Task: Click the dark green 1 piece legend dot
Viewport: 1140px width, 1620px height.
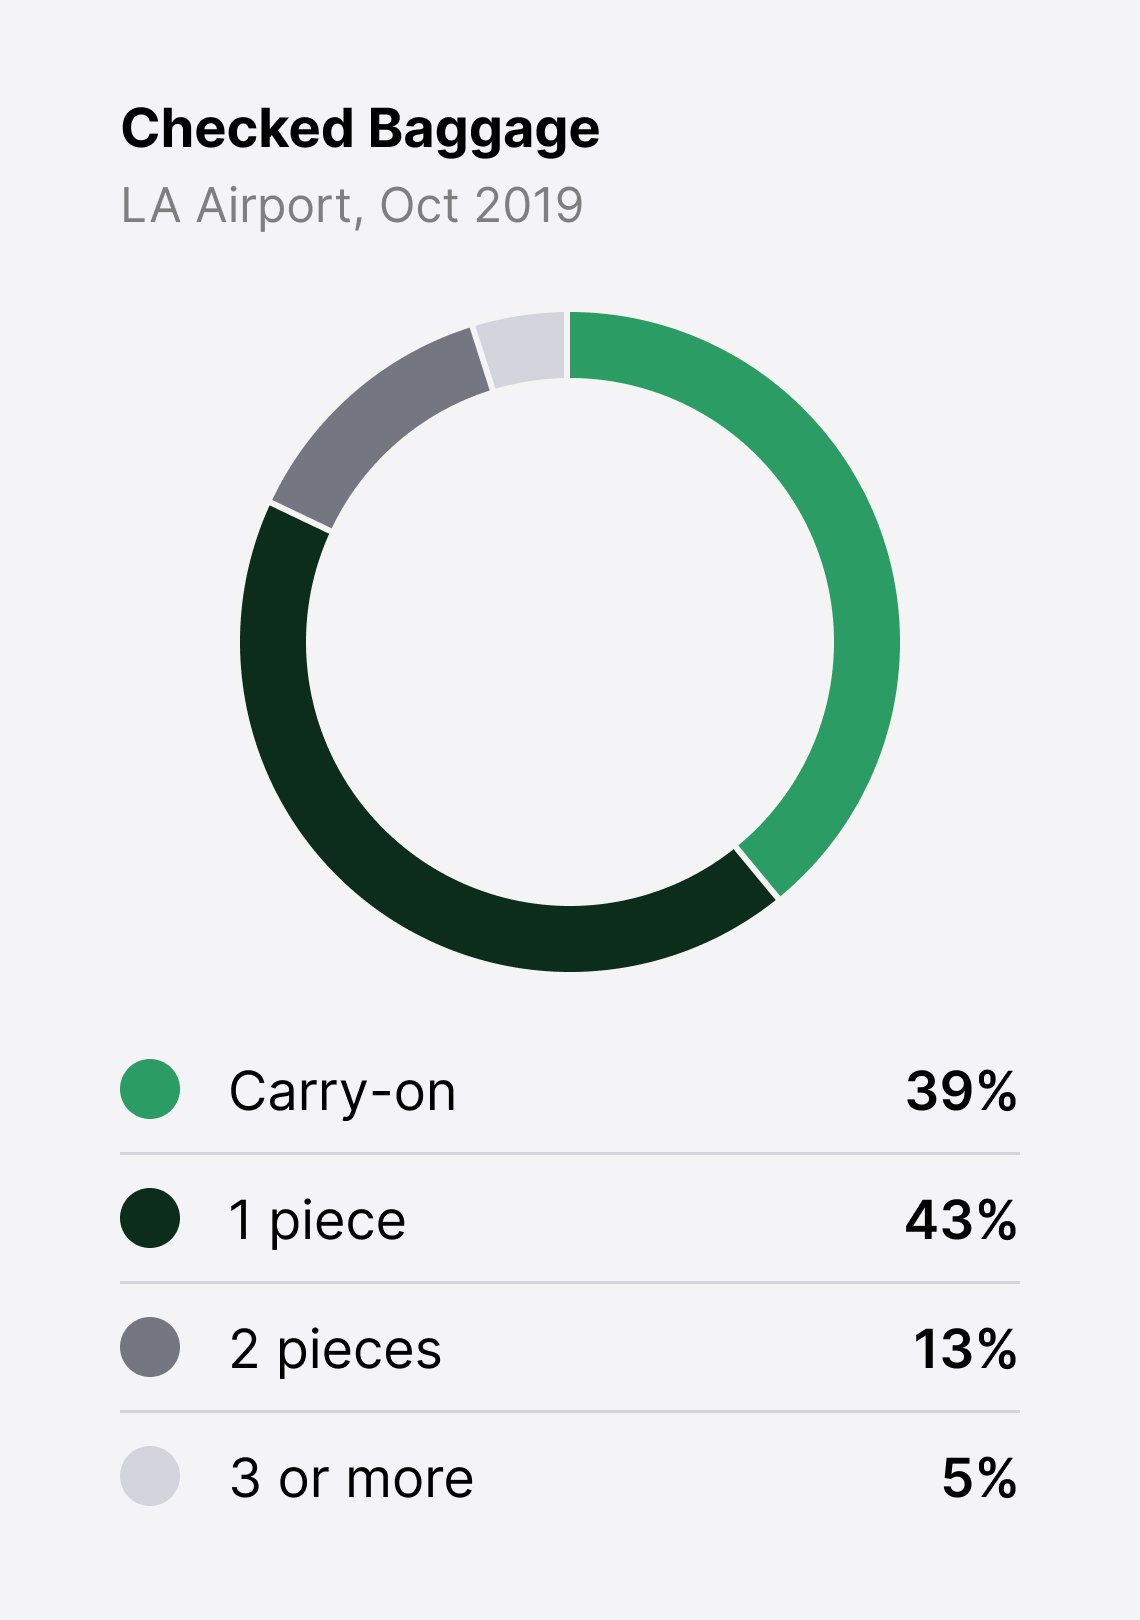Action: tap(150, 1218)
